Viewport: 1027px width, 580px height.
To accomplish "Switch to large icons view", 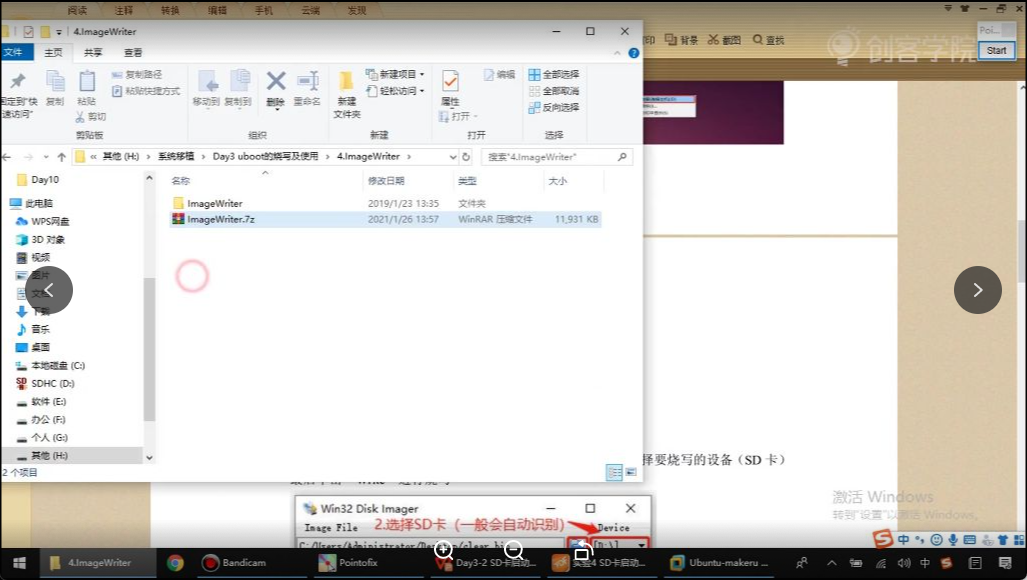I will [x=631, y=473].
